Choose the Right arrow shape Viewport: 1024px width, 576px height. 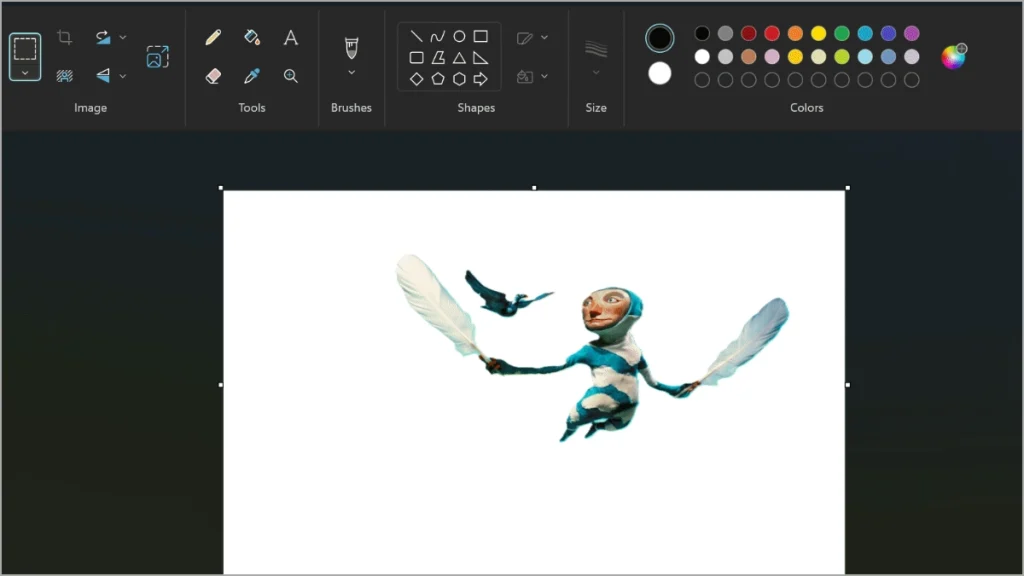point(481,79)
